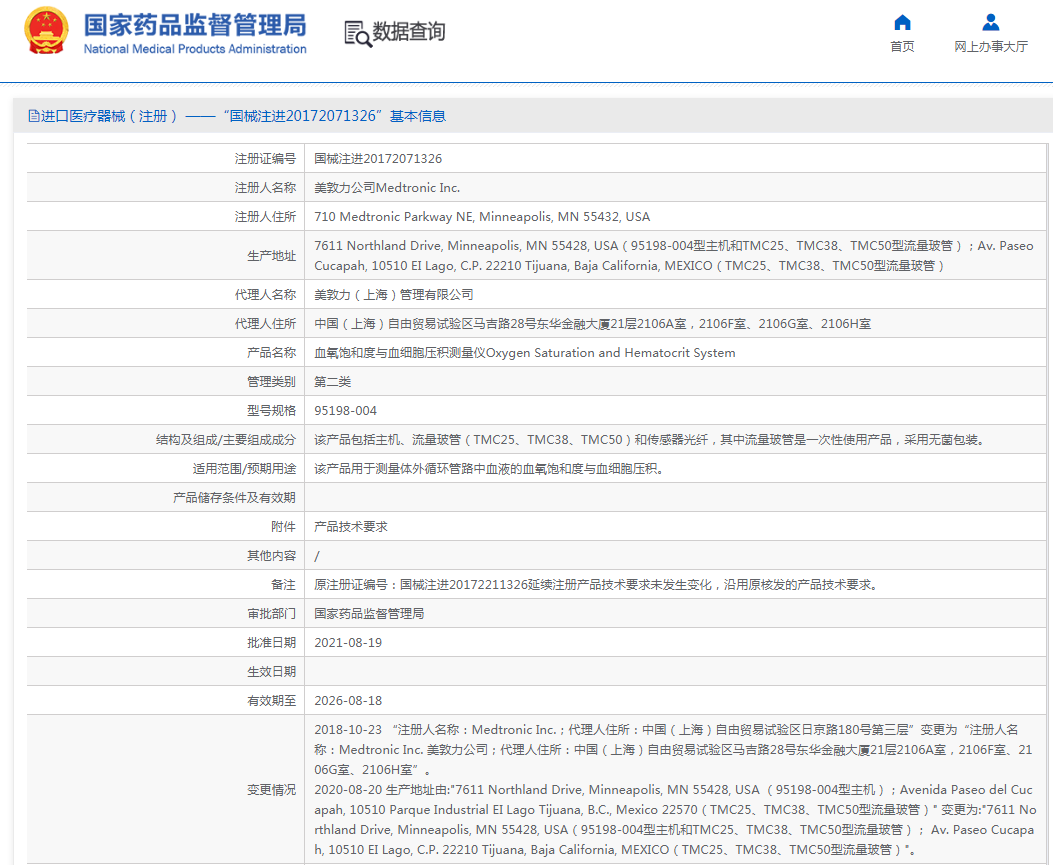Click the 数据查询 heading text
Viewport: 1053px width, 865px height.
pos(409,32)
